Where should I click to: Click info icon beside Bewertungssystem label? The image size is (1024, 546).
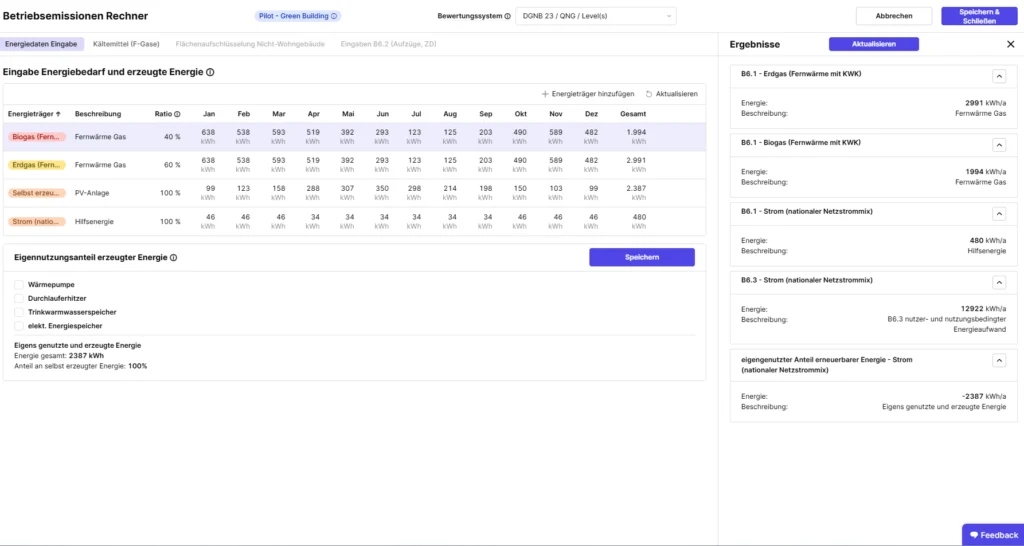tap(507, 16)
